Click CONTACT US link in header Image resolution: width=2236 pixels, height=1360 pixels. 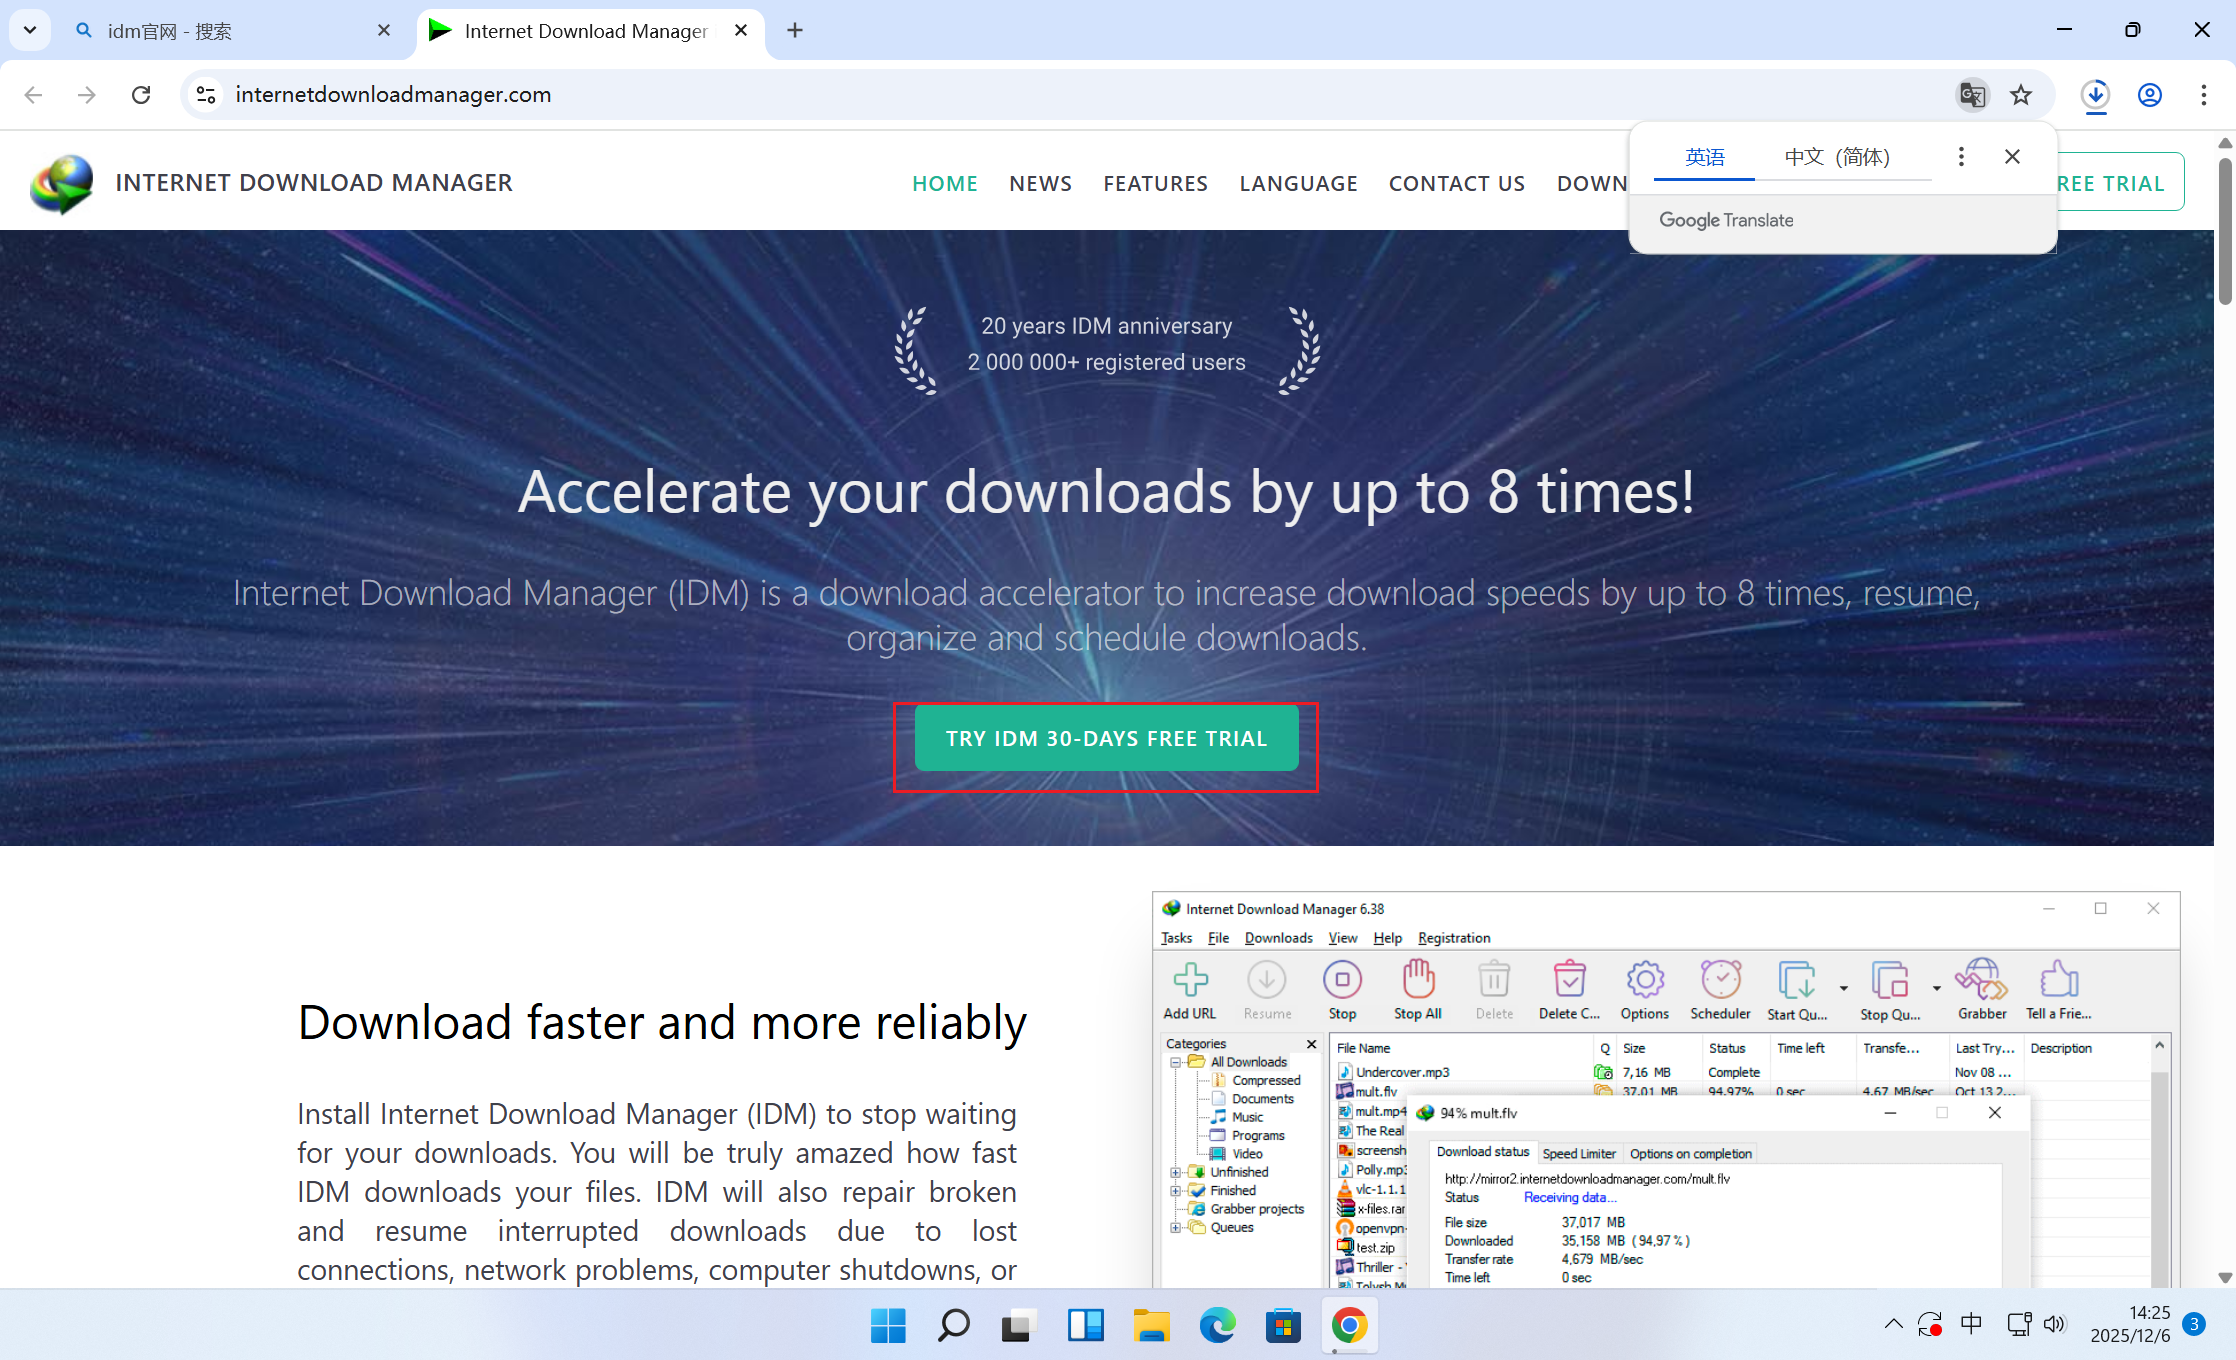(x=1456, y=184)
